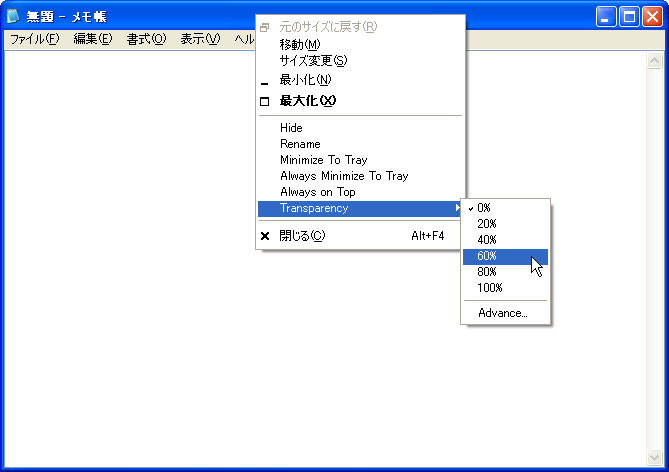Enable Always Minimize To Tray
669x472 pixels.
click(360, 176)
